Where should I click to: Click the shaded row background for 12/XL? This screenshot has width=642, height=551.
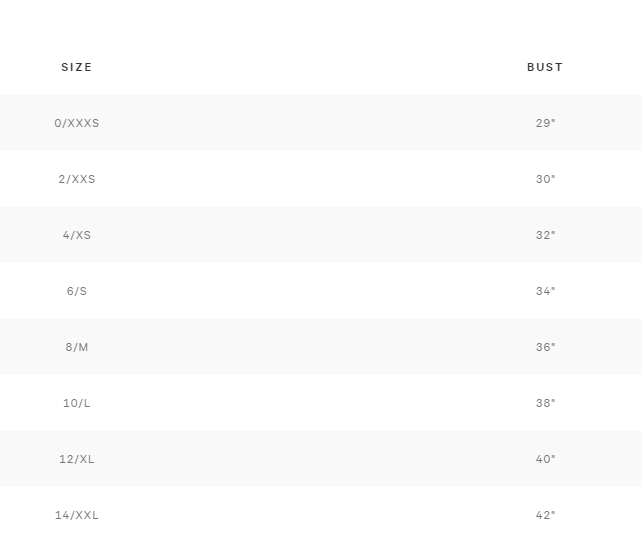[x=310, y=459]
